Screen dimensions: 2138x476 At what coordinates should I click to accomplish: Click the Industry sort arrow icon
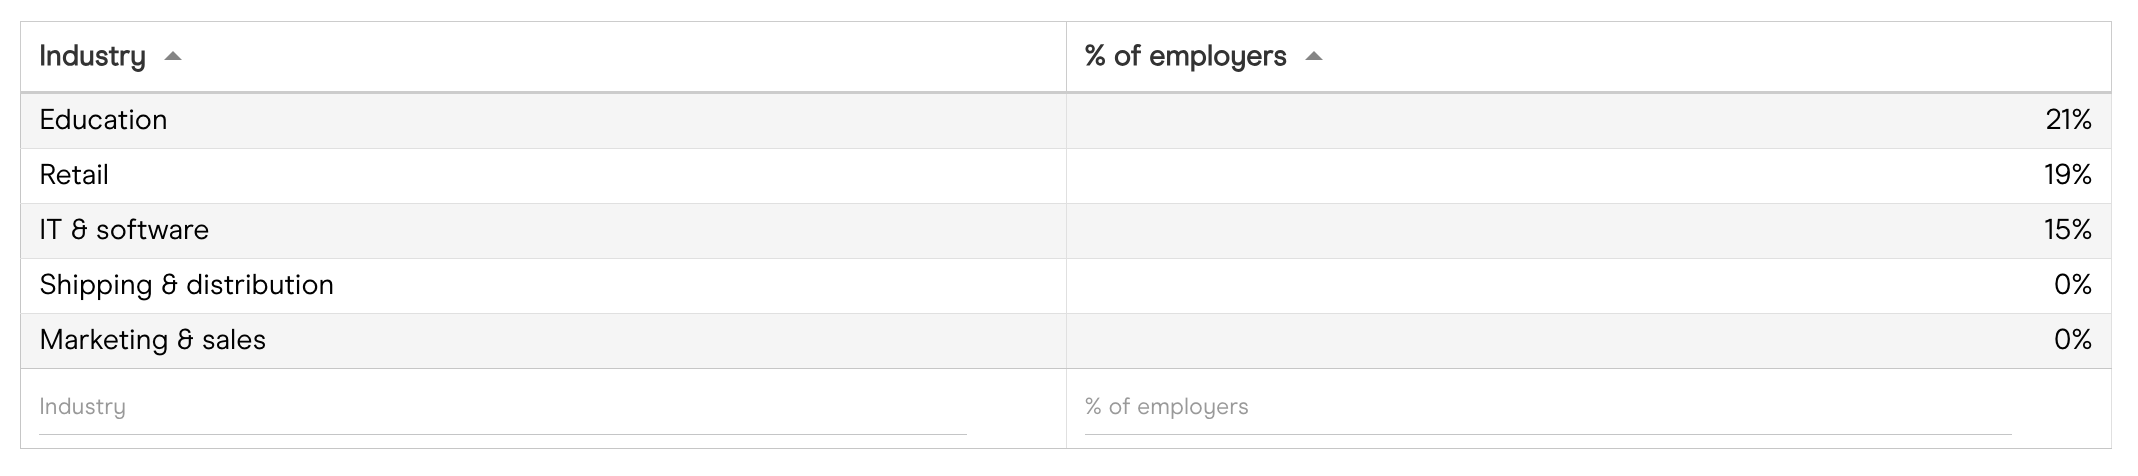[173, 57]
